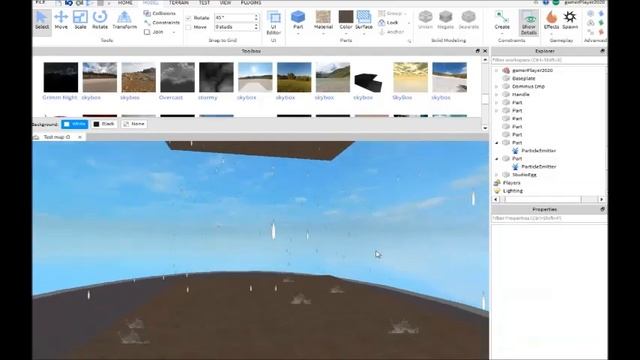The image size is (640, 360).
Task: Open the Effects gameplay menu
Action: tap(551, 20)
